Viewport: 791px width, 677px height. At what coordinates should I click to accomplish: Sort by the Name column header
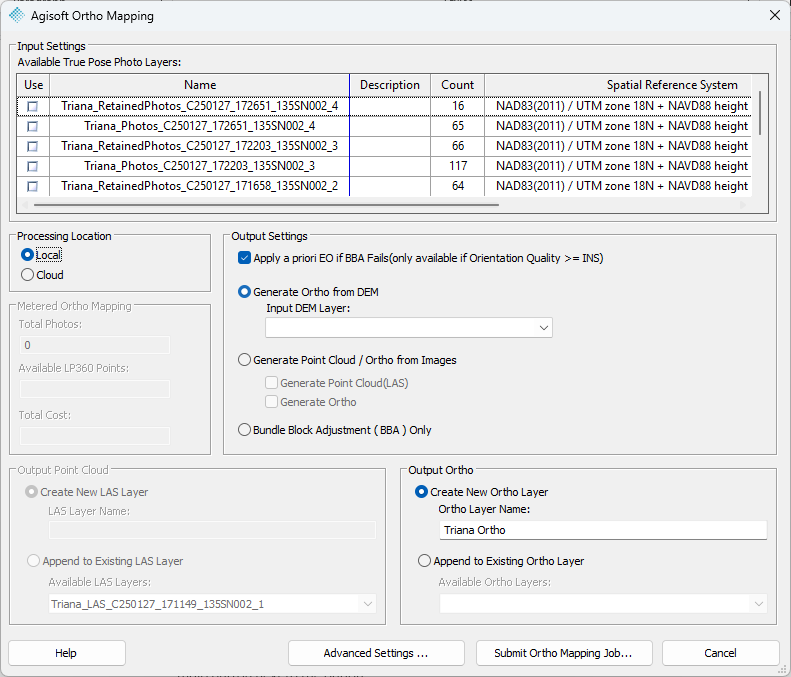coord(200,85)
